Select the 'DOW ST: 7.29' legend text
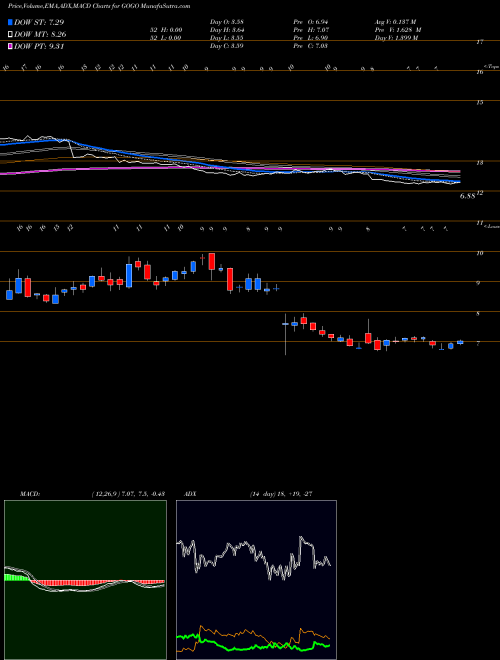Screen dimensions: 500x660 (x=39, y=22)
